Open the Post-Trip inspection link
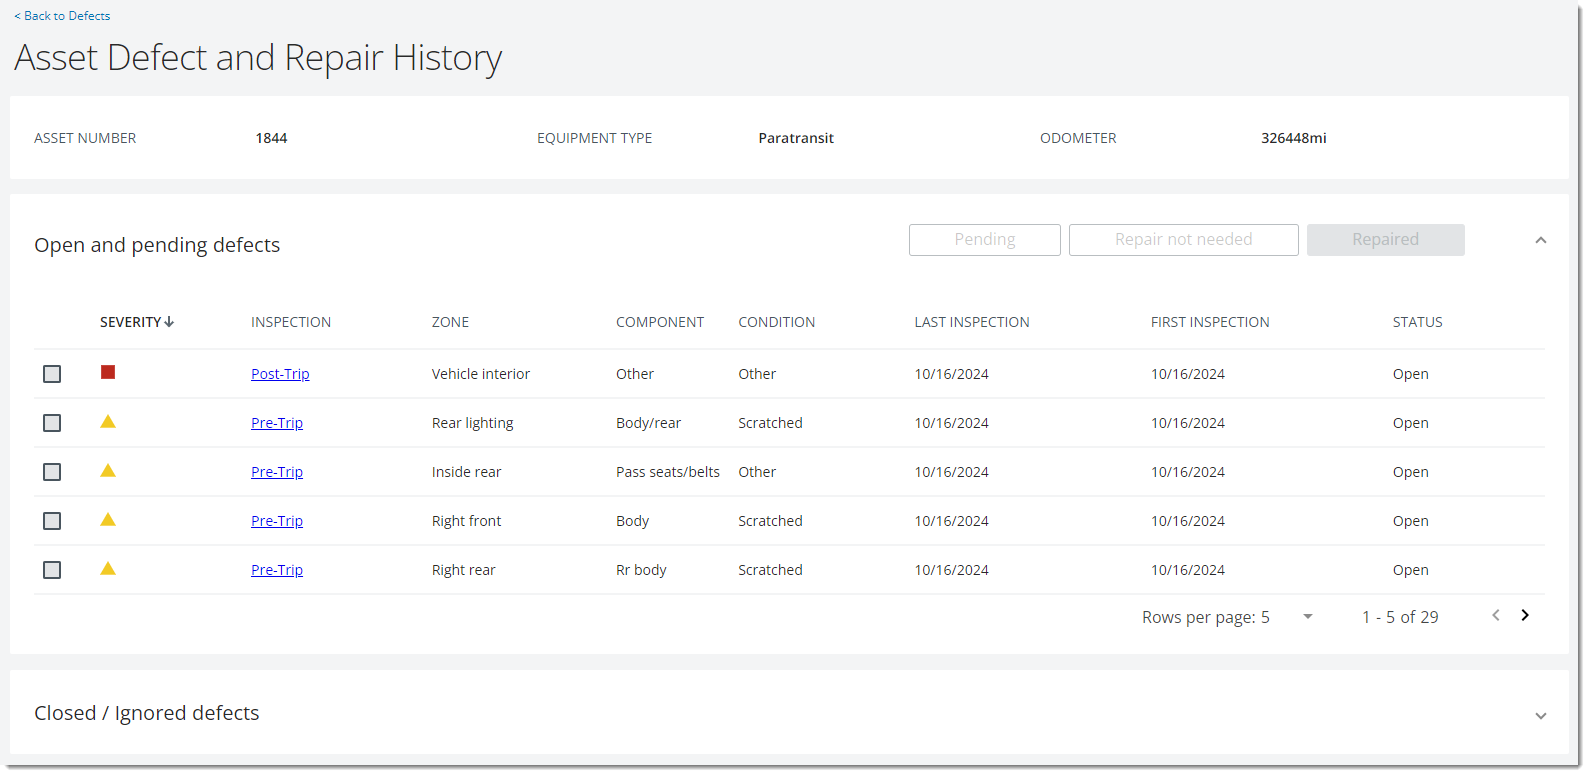 [280, 374]
